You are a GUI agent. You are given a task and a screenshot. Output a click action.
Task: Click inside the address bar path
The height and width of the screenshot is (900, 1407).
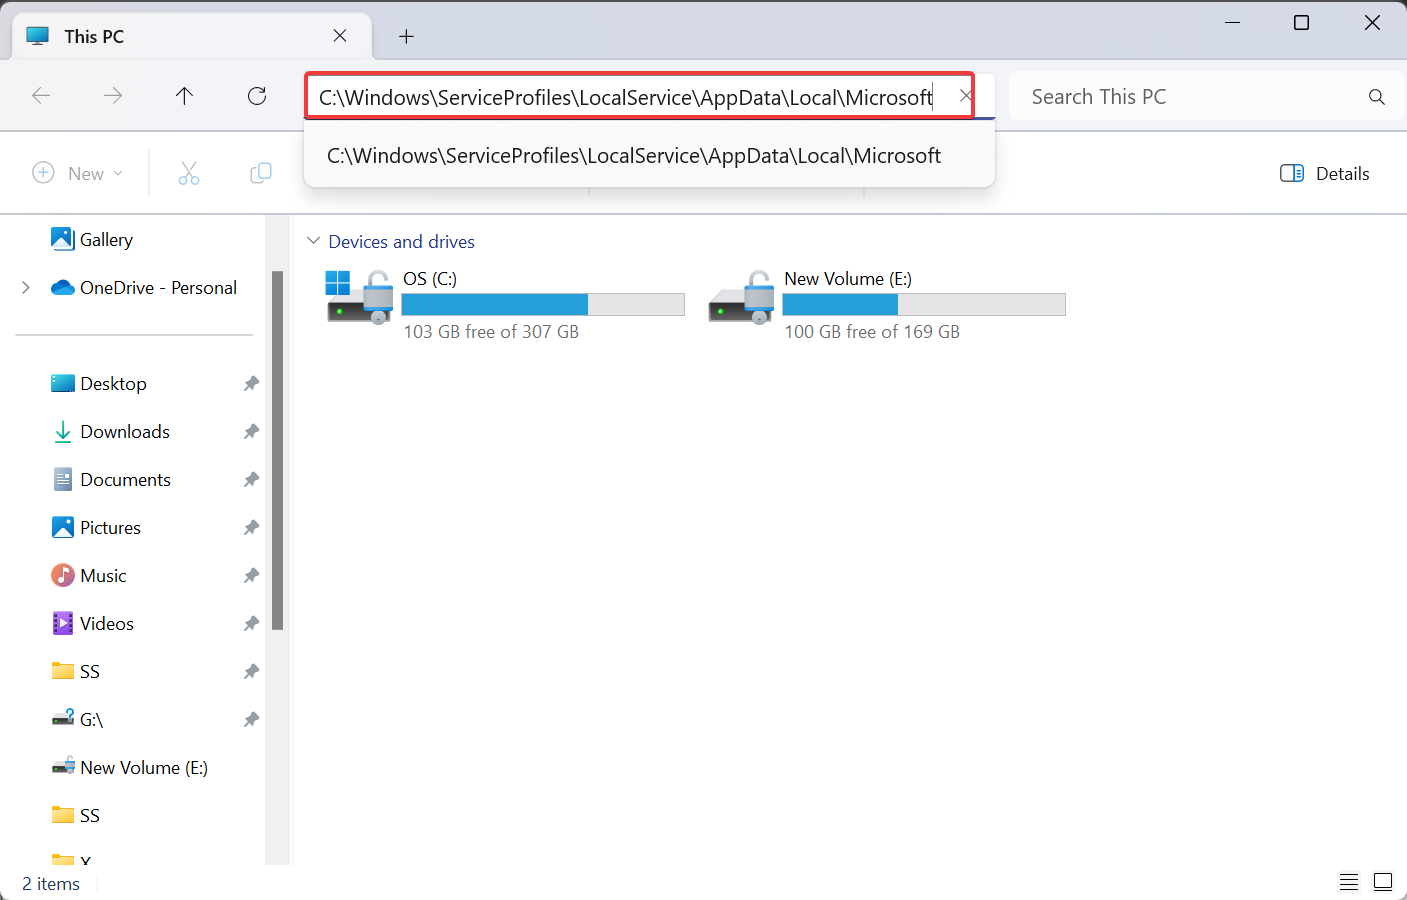[x=626, y=97]
